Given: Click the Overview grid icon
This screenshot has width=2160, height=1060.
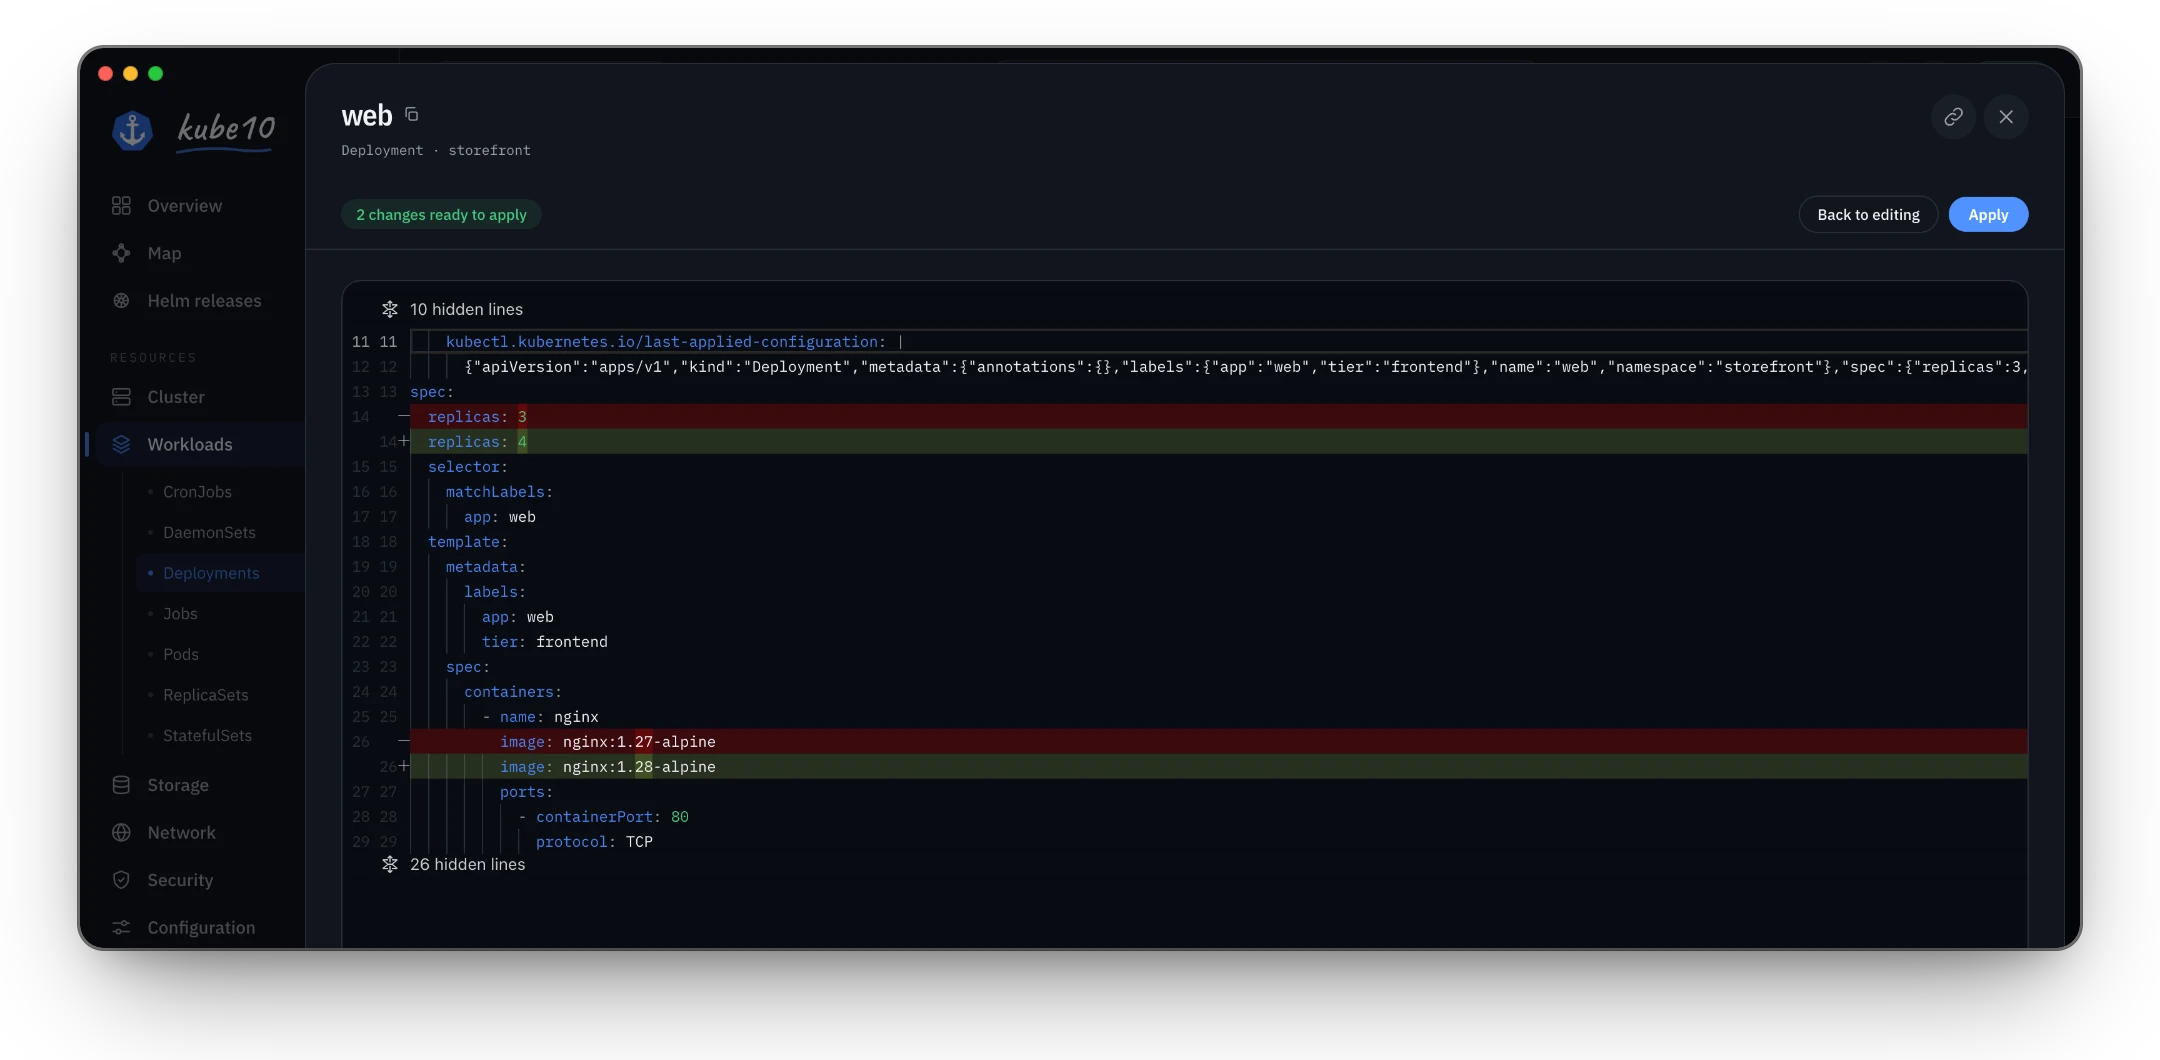Looking at the screenshot, I should pyautogui.click(x=121, y=206).
